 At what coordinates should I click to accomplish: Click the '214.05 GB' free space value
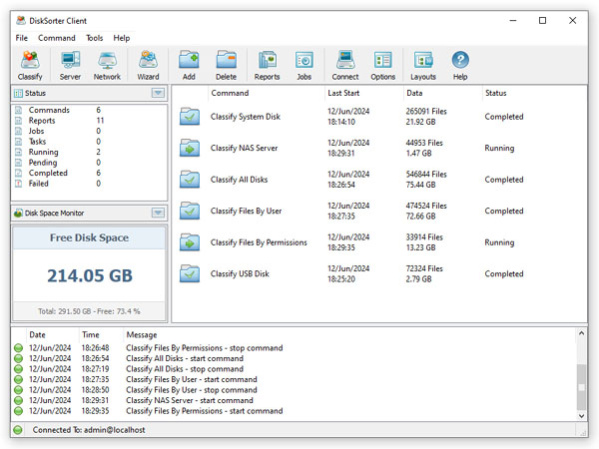[x=90, y=276]
